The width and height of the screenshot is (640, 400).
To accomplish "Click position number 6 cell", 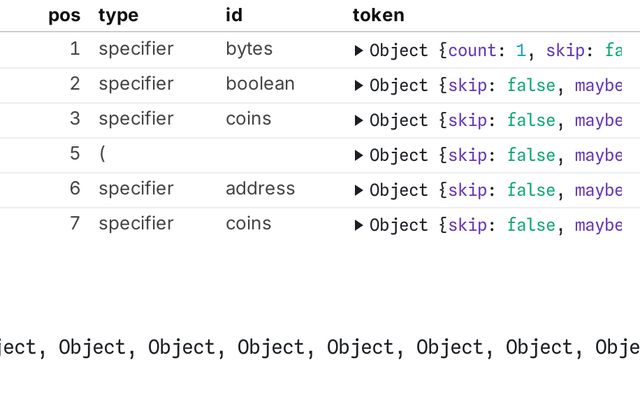I will [75, 189].
